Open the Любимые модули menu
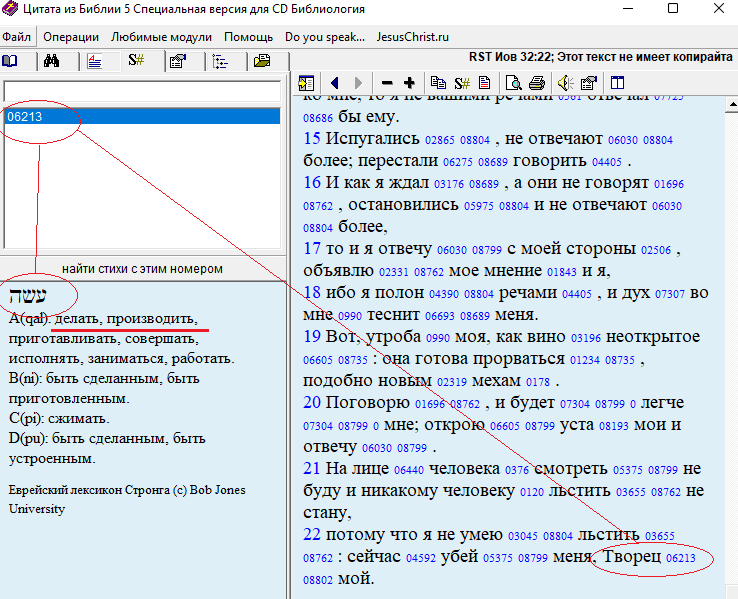Image resolution: width=738 pixels, height=599 pixels. 161,37
